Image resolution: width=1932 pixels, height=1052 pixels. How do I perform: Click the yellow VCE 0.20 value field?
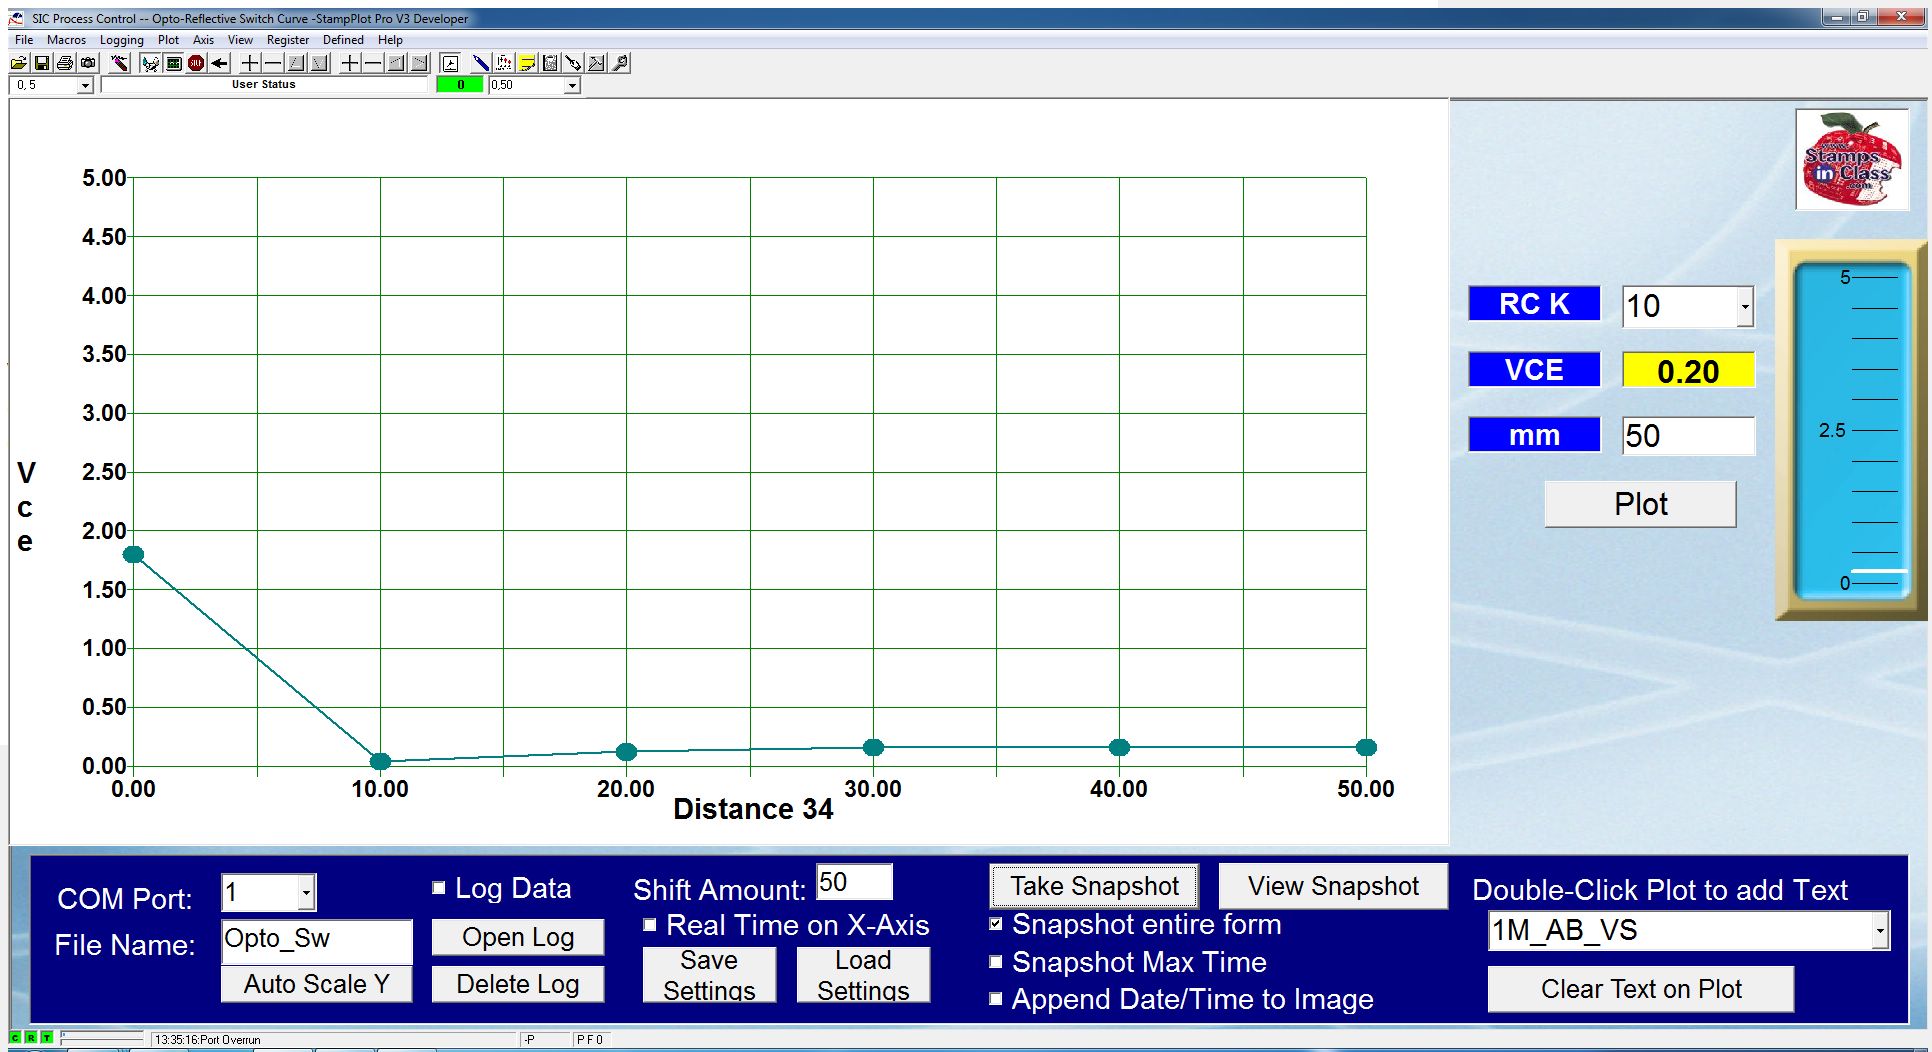click(1688, 371)
